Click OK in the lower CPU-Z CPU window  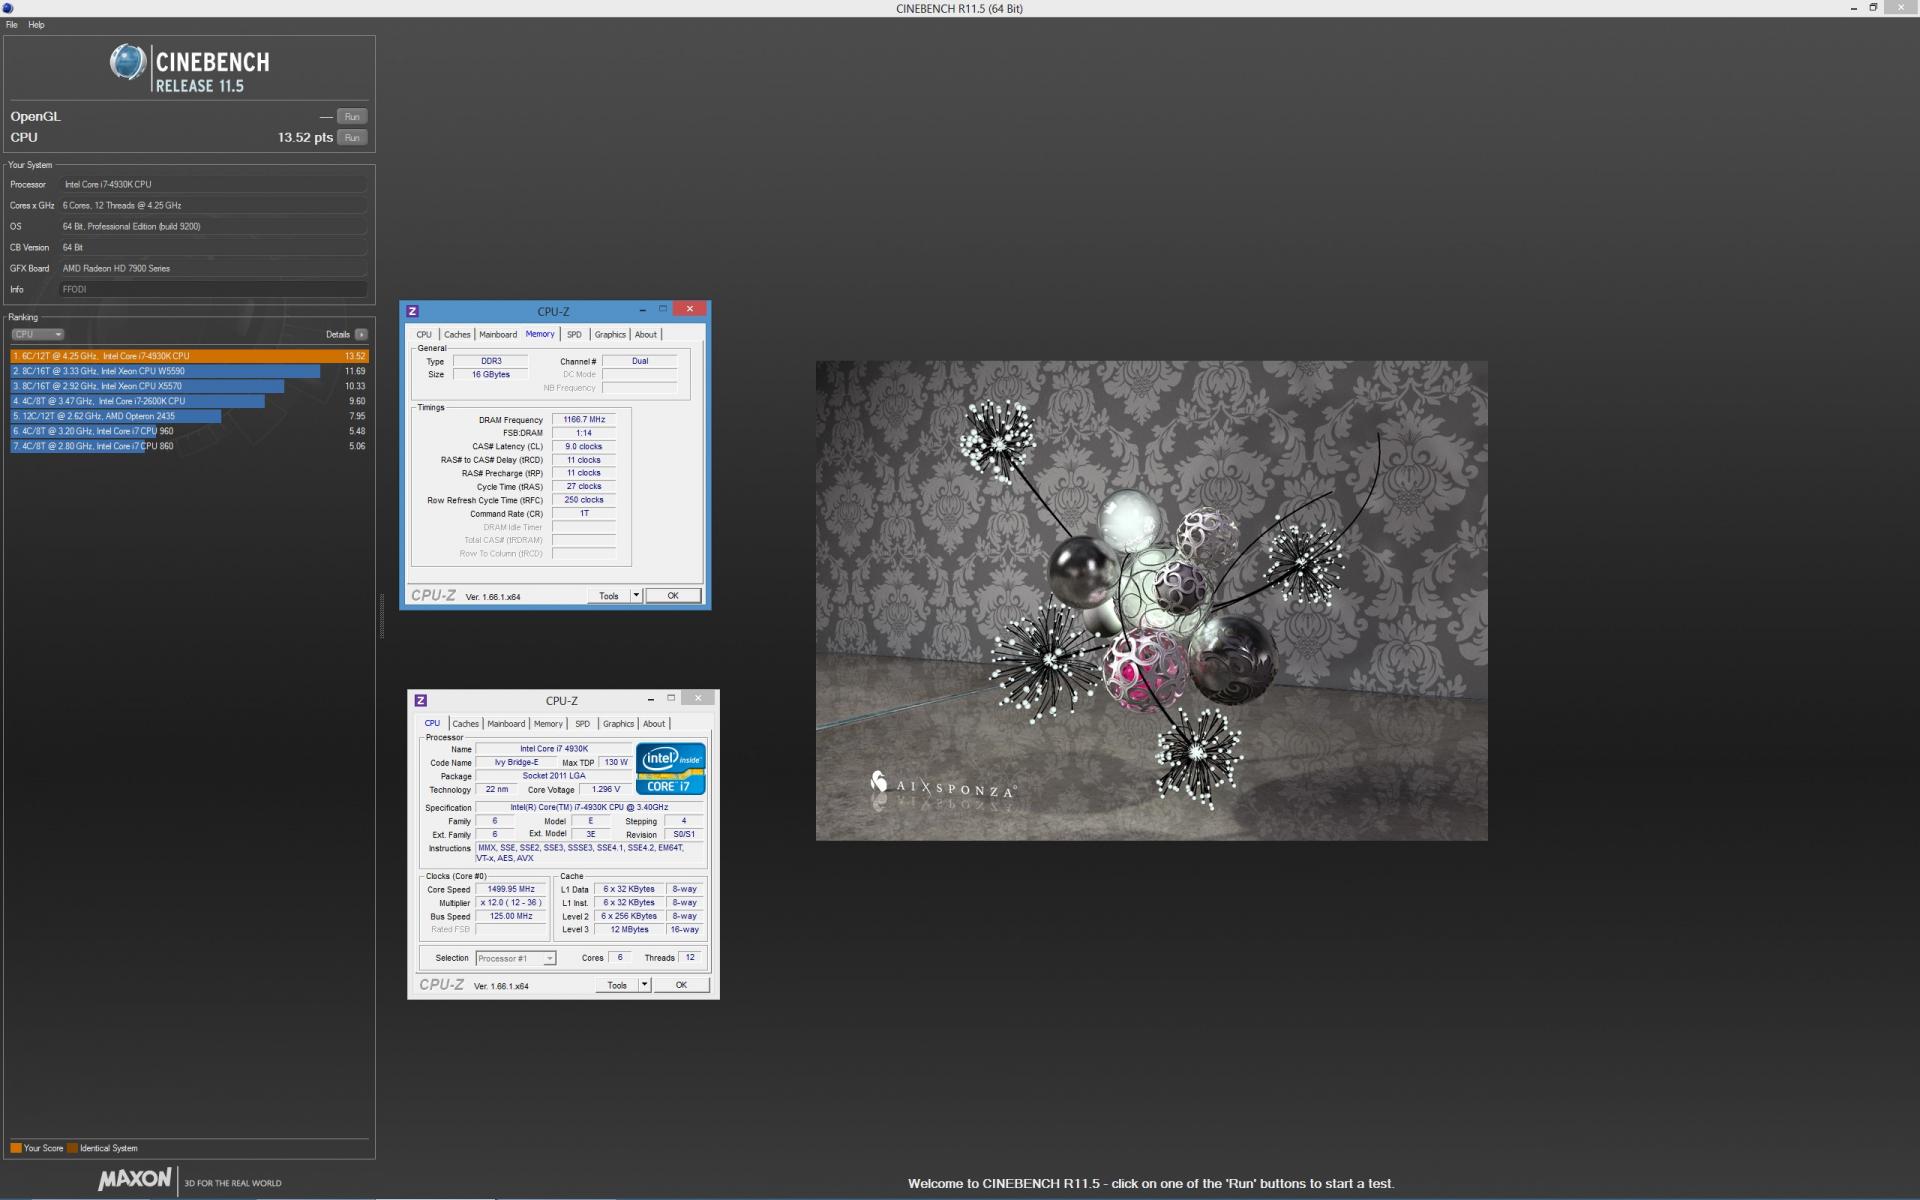(x=681, y=986)
